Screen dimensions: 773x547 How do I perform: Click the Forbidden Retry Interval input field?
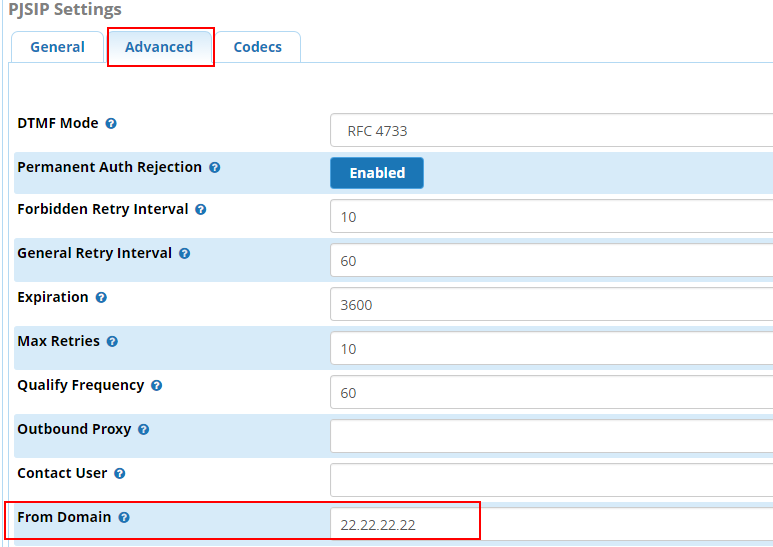[550, 217]
